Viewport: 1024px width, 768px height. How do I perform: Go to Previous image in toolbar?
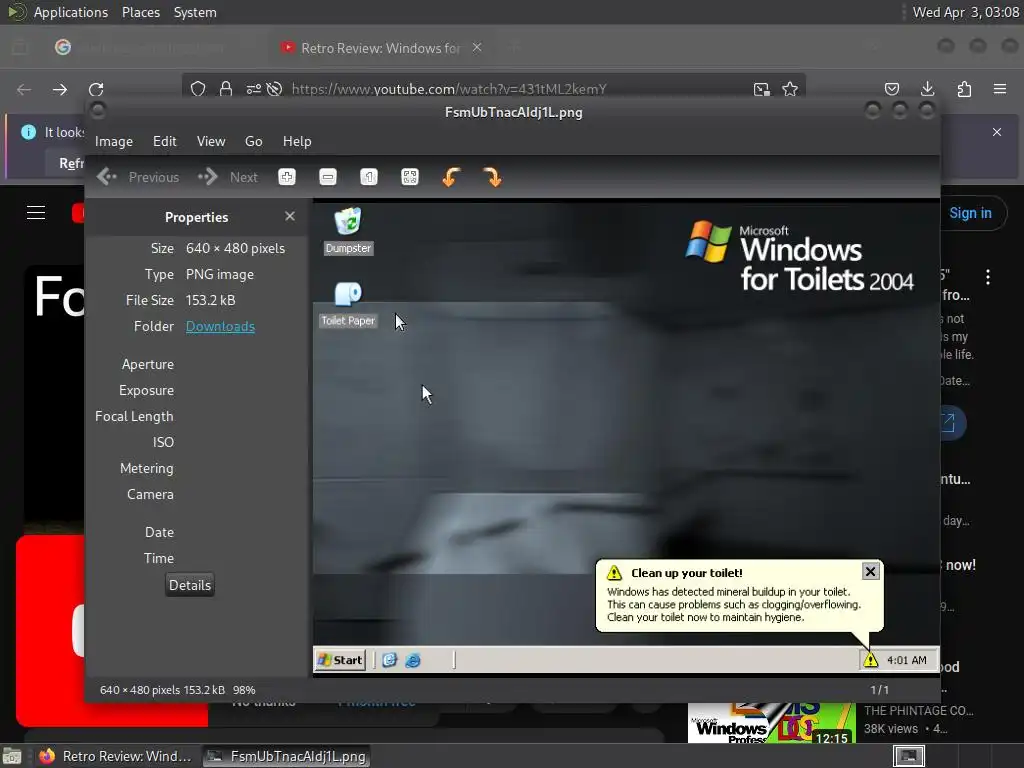point(138,177)
